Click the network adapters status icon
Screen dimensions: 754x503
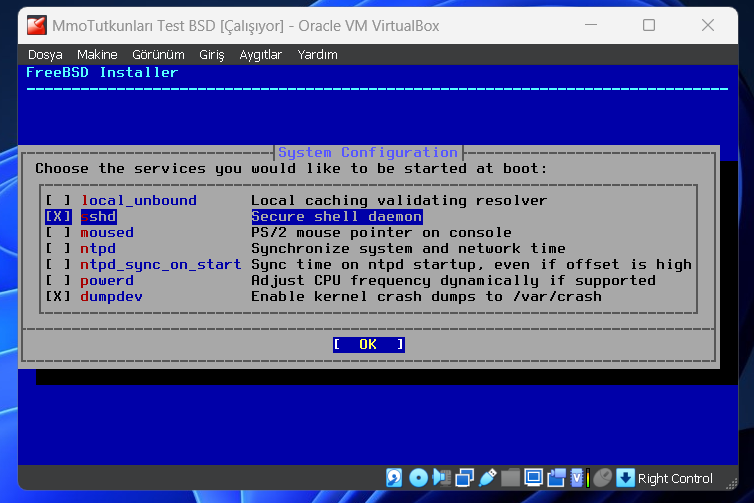point(465,478)
